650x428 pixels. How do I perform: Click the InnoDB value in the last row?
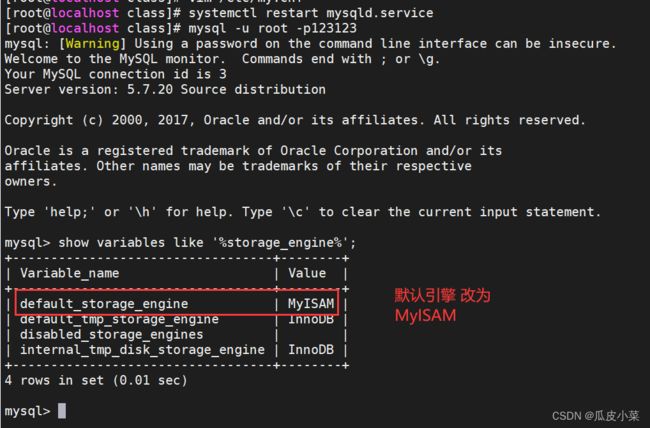pyautogui.click(x=311, y=350)
